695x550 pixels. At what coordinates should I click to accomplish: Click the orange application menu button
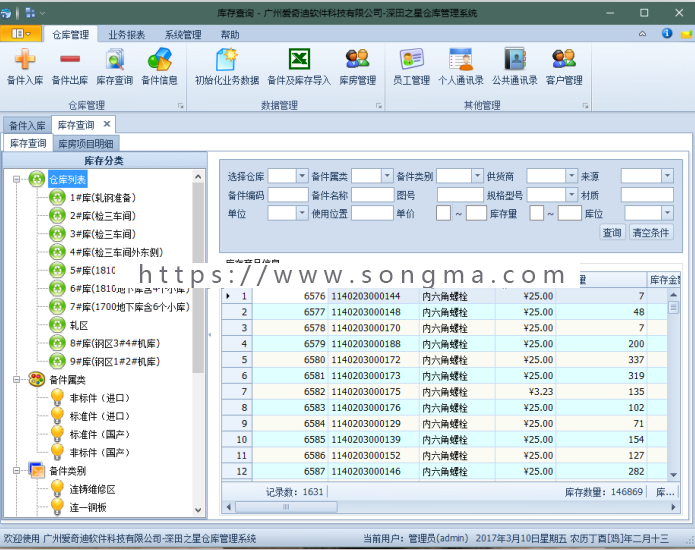21,34
